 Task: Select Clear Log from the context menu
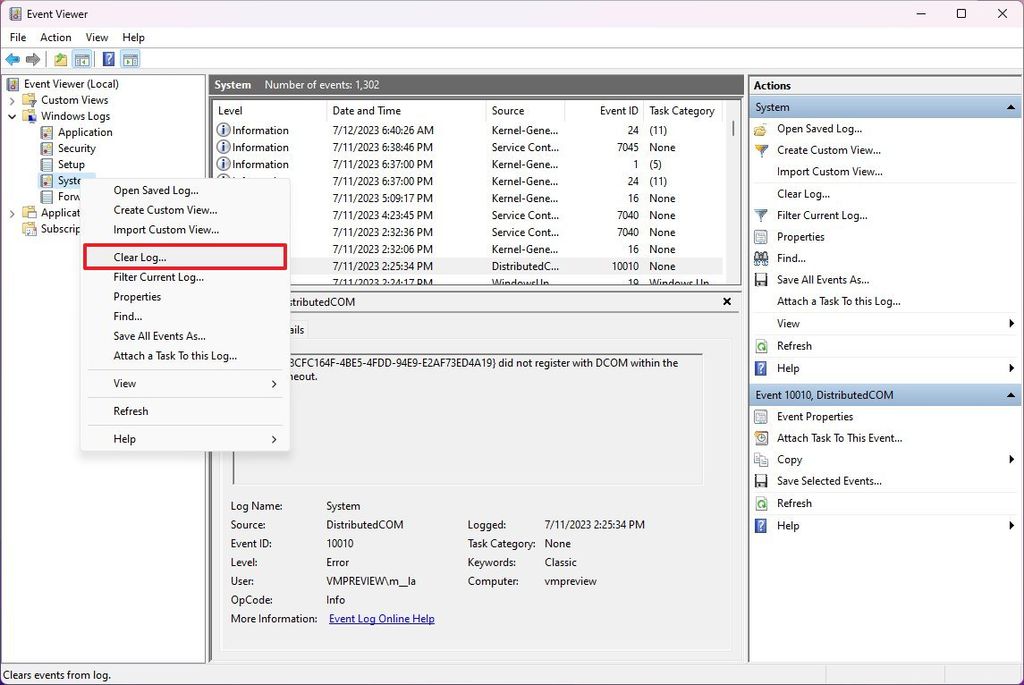point(138,257)
